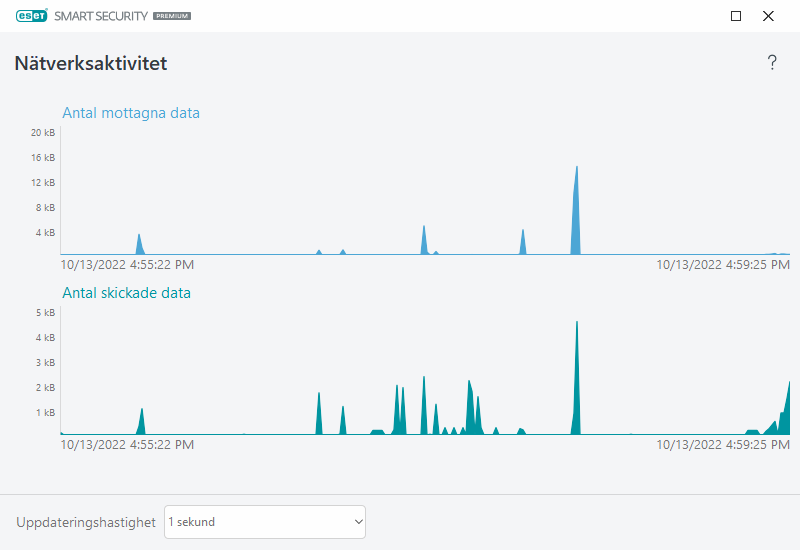Click the 8 kB axis label
Screen dimensions: 800x550
coord(45,208)
